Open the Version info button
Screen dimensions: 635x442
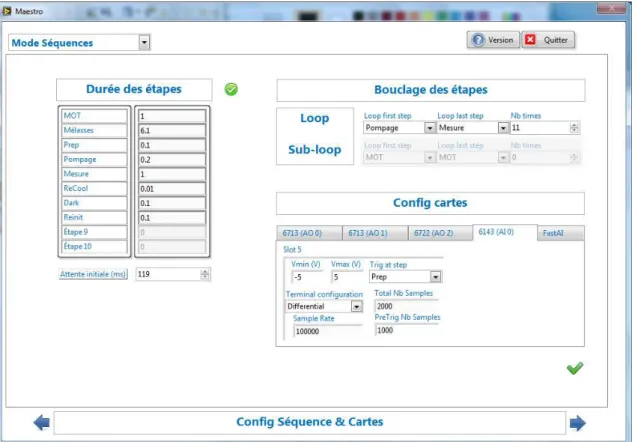tap(493, 40)
